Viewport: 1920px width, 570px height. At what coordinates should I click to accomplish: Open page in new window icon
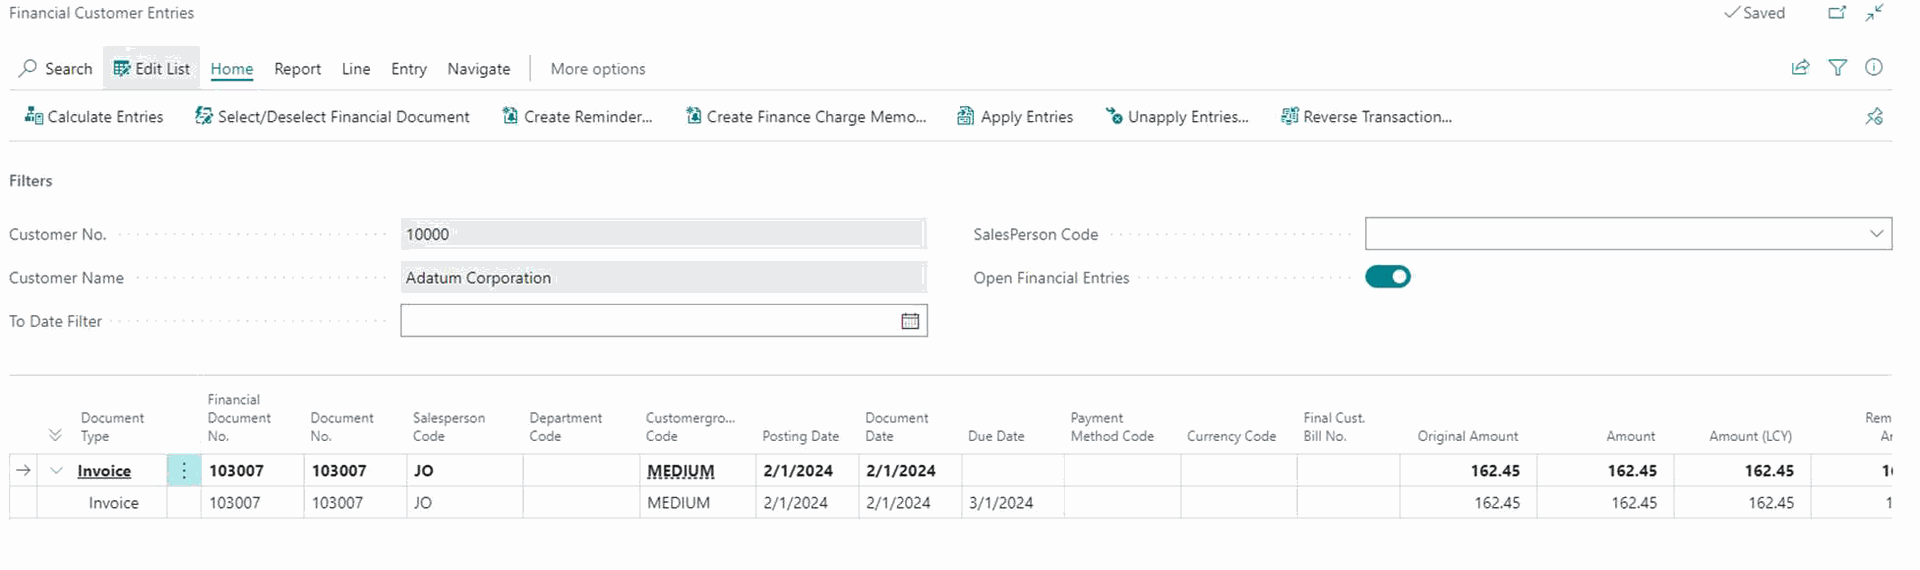tap(1837, 13)
